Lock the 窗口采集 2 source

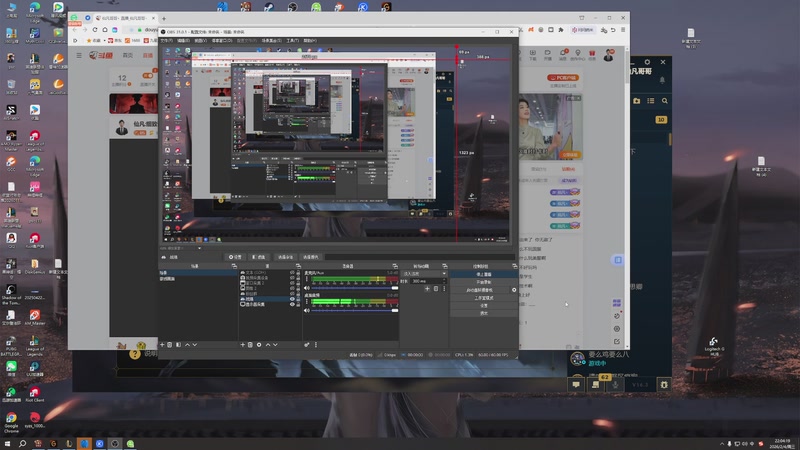[298, 283]
